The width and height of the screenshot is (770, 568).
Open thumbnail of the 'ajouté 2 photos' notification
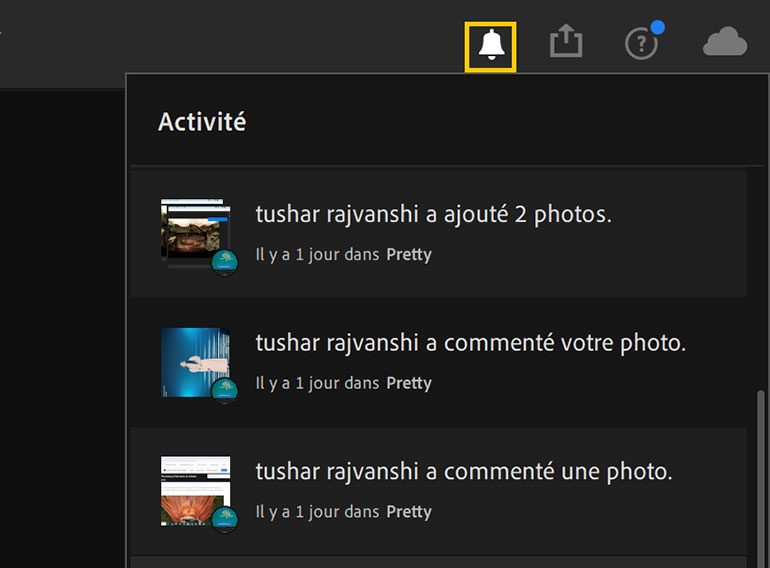(x=193, y=230)
